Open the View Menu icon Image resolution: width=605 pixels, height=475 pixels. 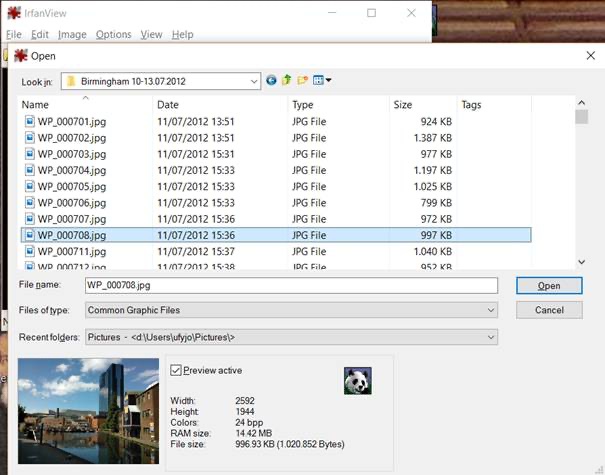pyautogui.click(x=322, y=80)
